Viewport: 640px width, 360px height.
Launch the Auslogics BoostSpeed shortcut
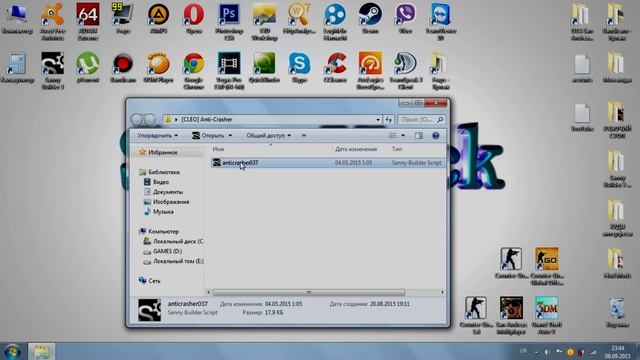pos(370,71)
